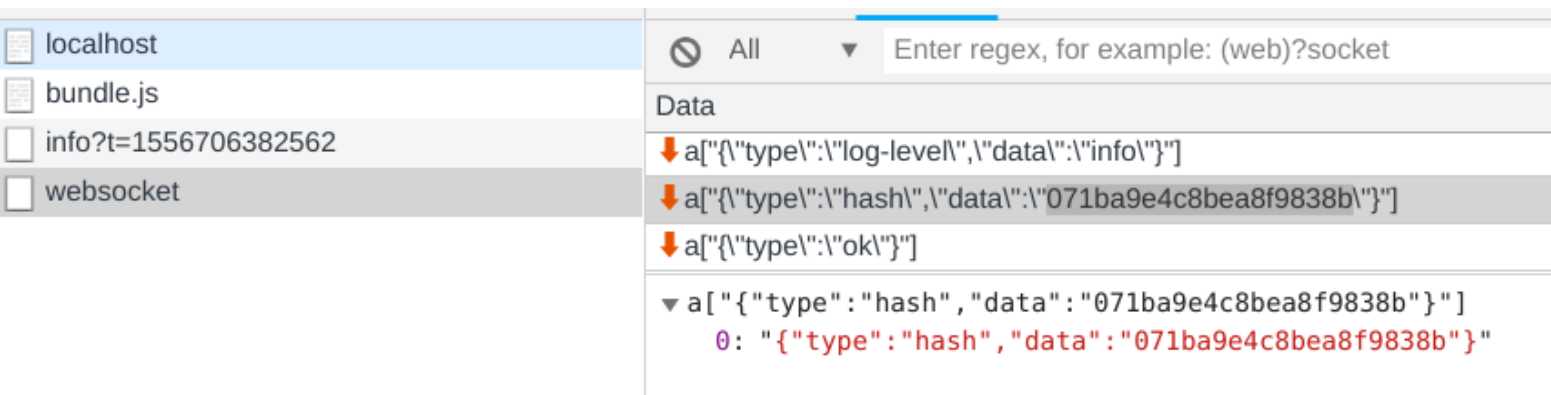The image size is (1551, 395).
Task: Select the info?t=1556706382562 request
Action: pyautogui.click(x=321, y=143)
